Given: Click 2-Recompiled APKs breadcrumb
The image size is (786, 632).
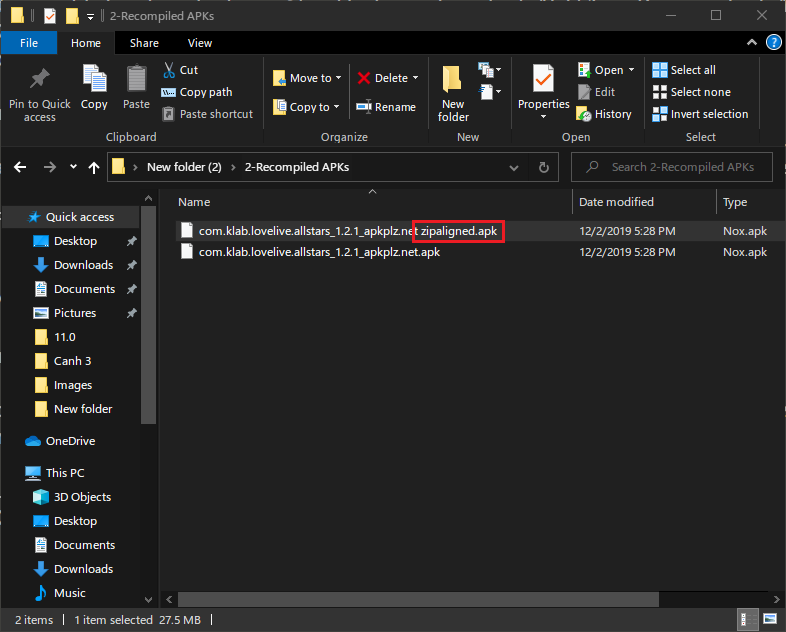Looking at the screenshot, I should point(297,167).
